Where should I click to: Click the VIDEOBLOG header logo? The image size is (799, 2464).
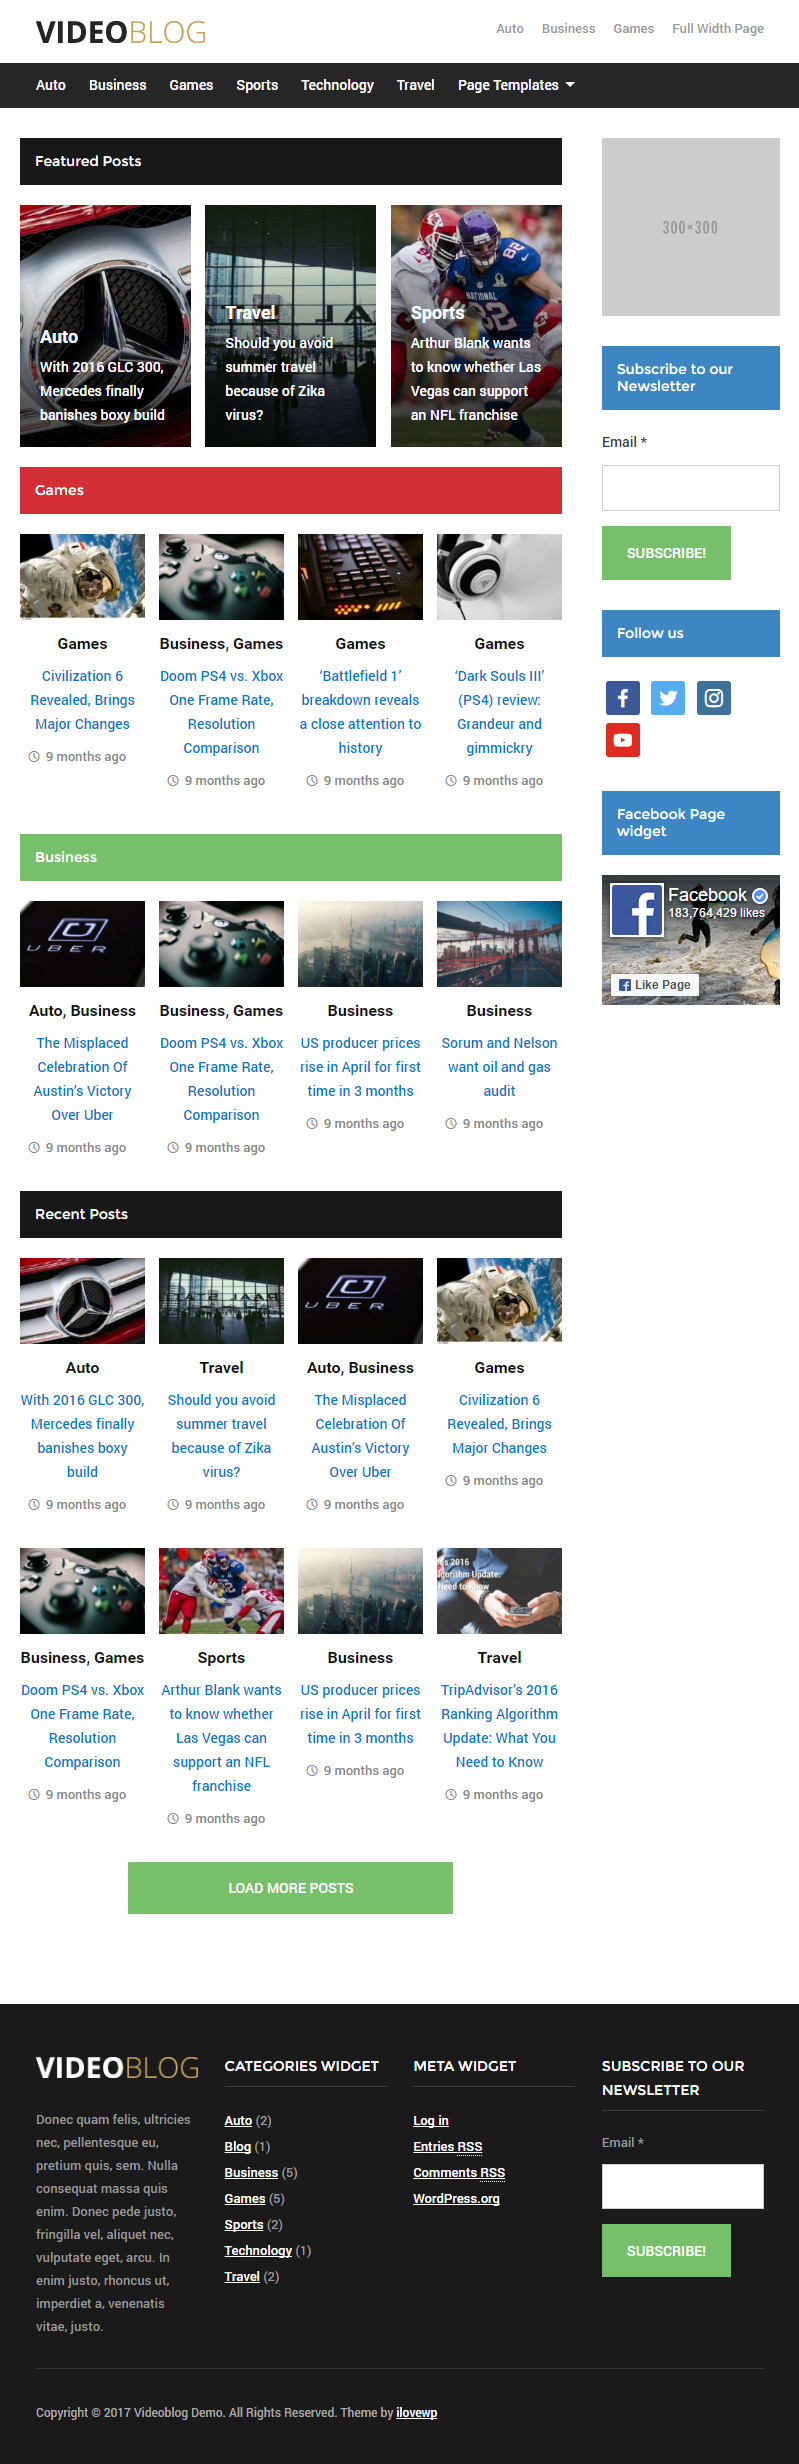(121, 32)
